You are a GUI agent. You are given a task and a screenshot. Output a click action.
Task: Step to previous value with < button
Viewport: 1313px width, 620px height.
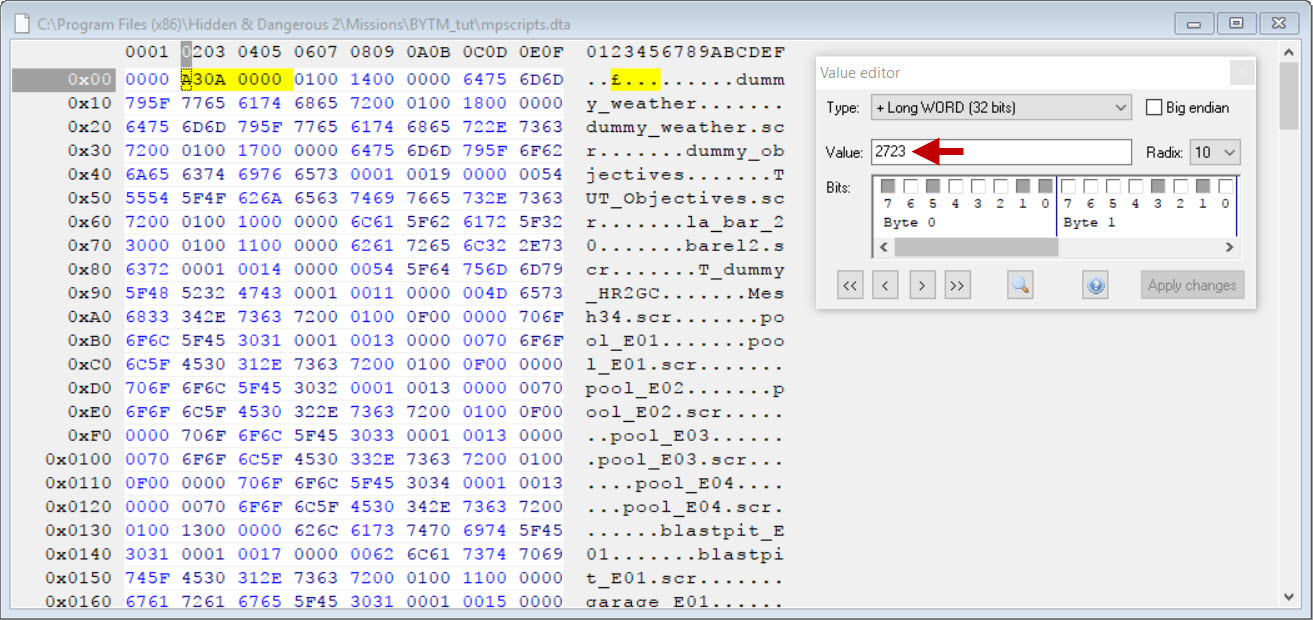[885, 285]
